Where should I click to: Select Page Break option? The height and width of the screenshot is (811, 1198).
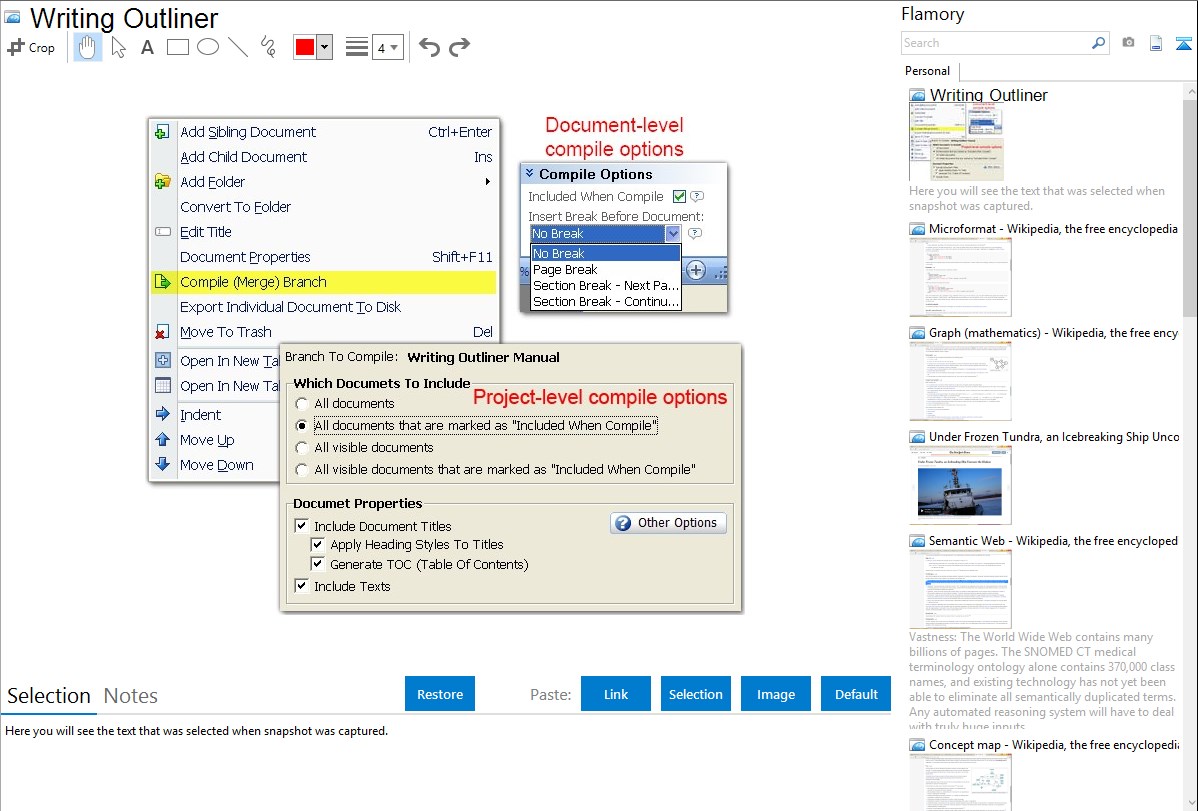(605, 270)
